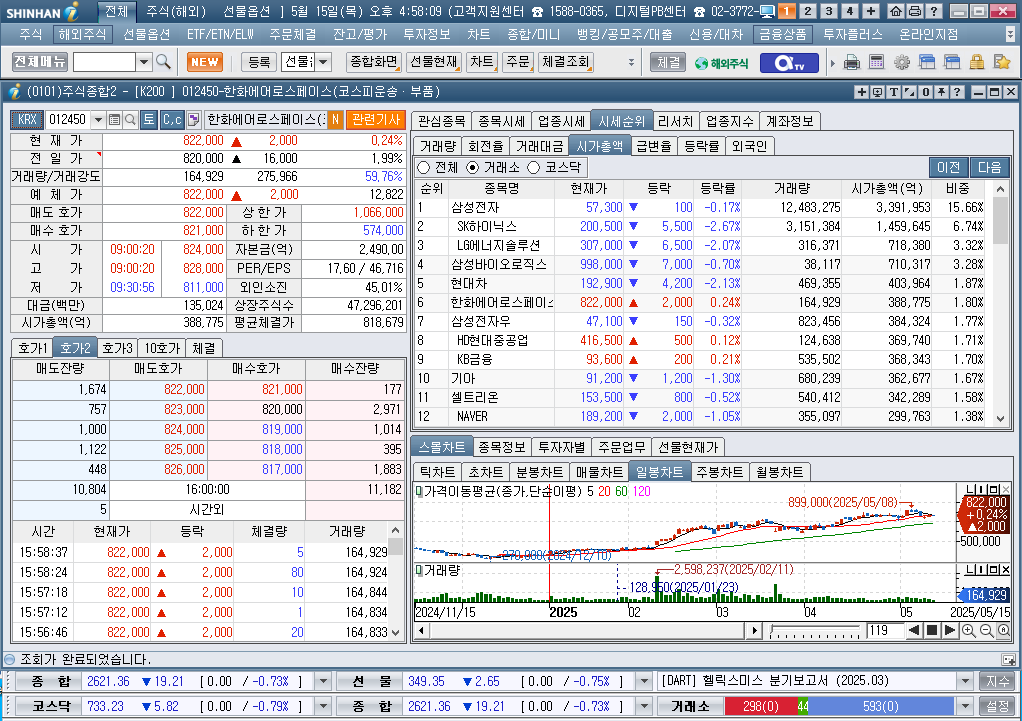Open help via the question mark icon
The width and height of the screenshot is (1022, 721).
click(933, 11)
